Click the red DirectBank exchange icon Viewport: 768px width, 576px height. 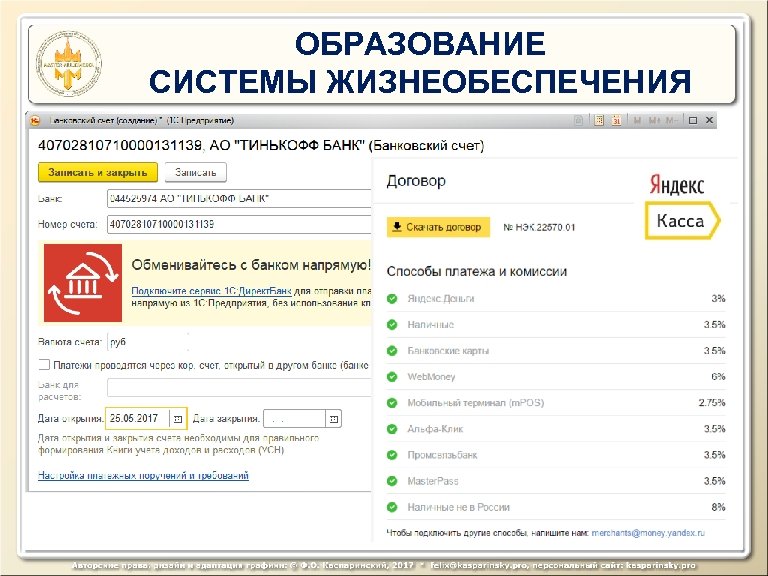click(83, 283)
